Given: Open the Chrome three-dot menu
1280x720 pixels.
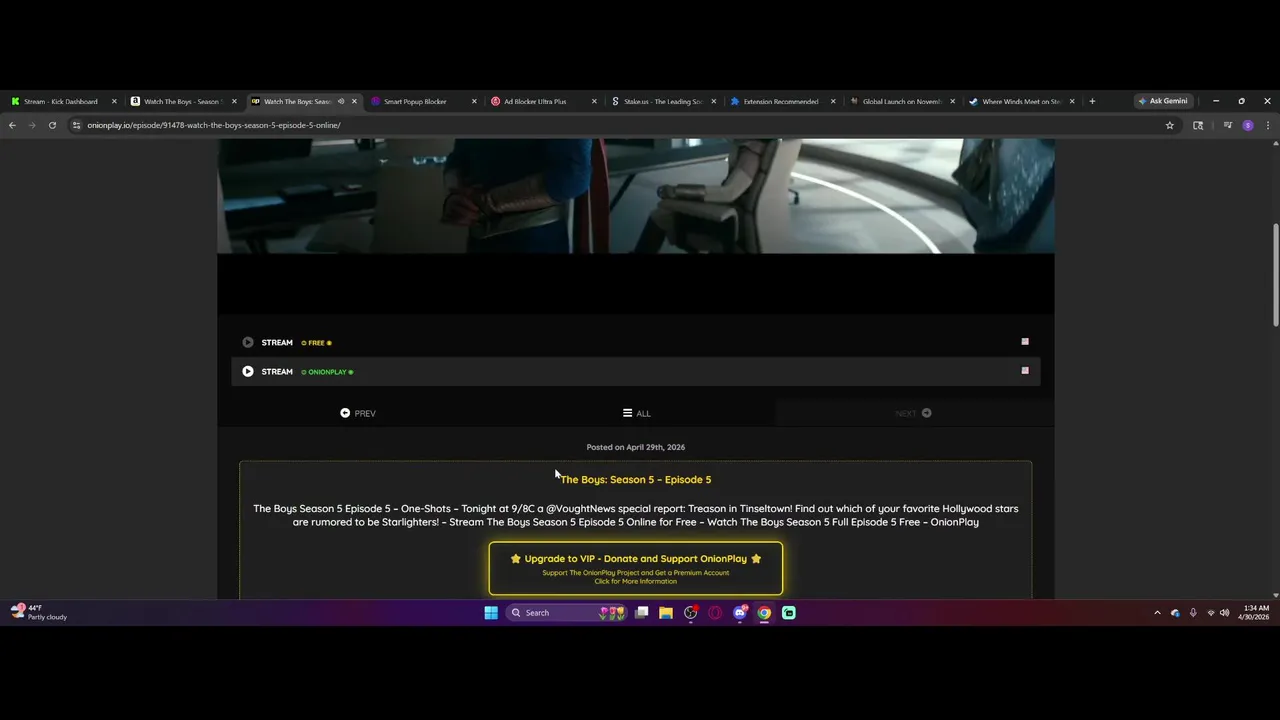Looking at the screenshot, I should 1268,125.
